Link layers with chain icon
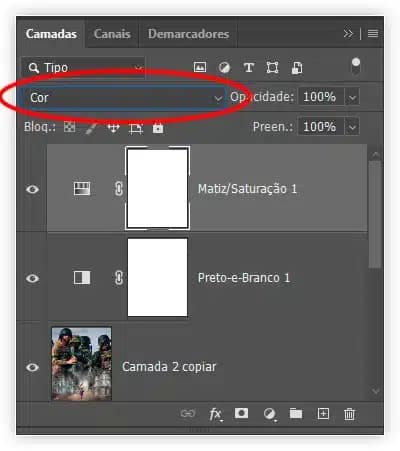Viewport: 400px width, 451px height. (187, 414)
